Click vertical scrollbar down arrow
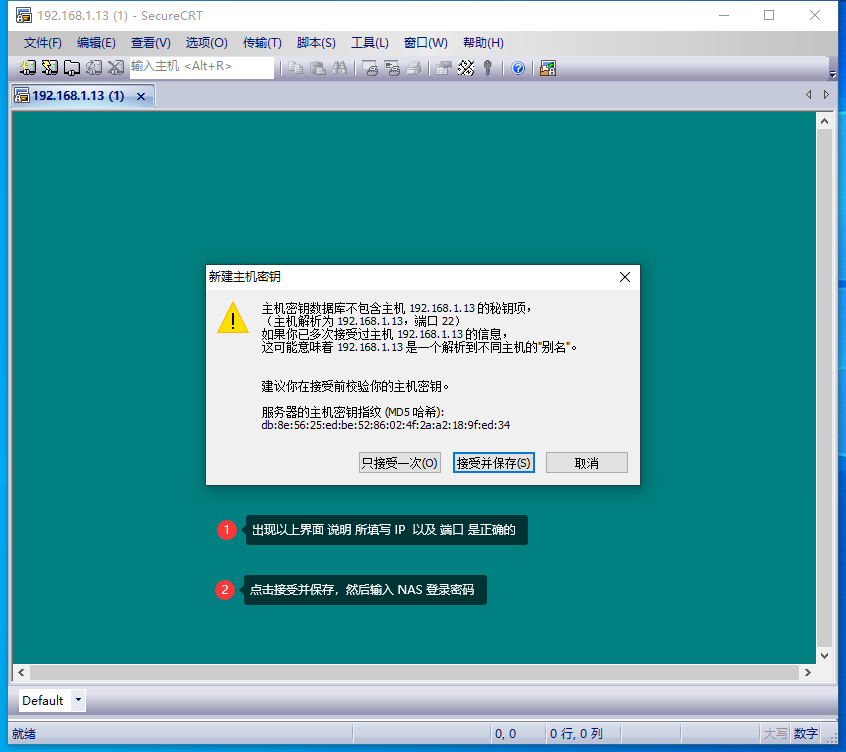Viewport: 846px width, 752px height. (824, 655)
